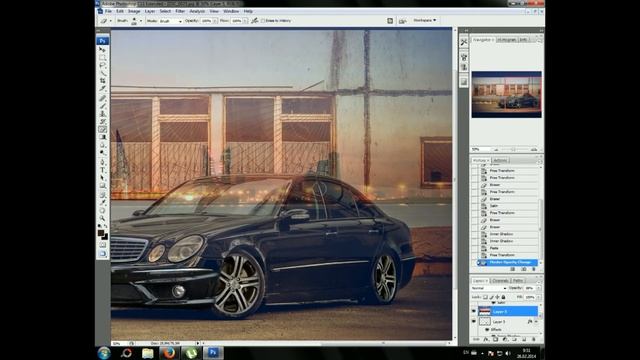640x360 pixels.
Task: Select the Rectangular Marquee tool
Action: tap(102, 57)
